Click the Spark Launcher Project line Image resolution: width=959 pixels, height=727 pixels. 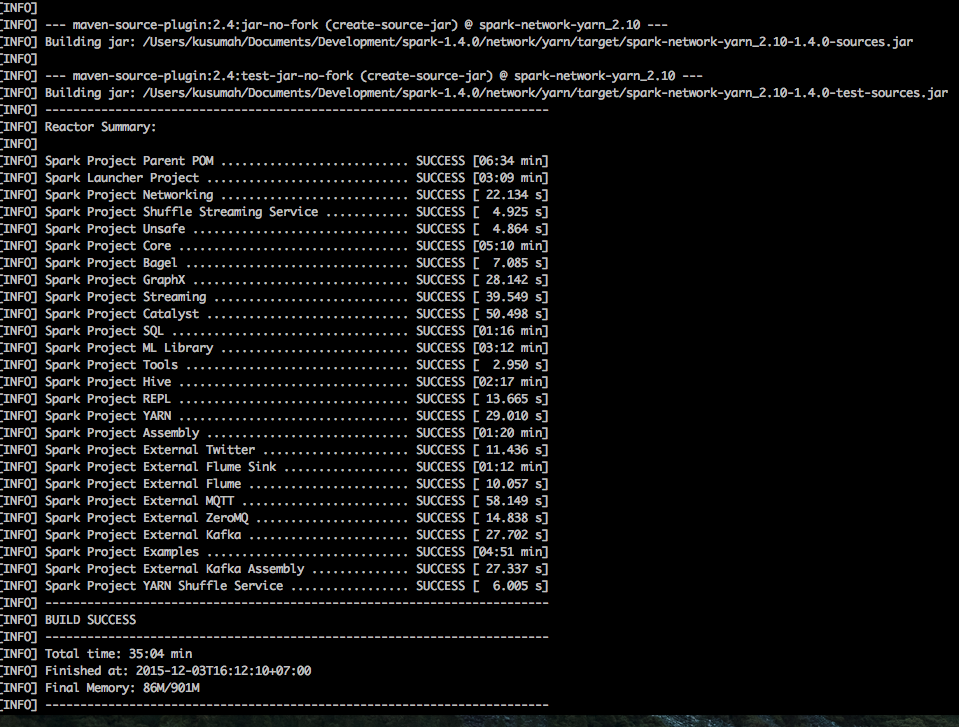tap(296, 178)
